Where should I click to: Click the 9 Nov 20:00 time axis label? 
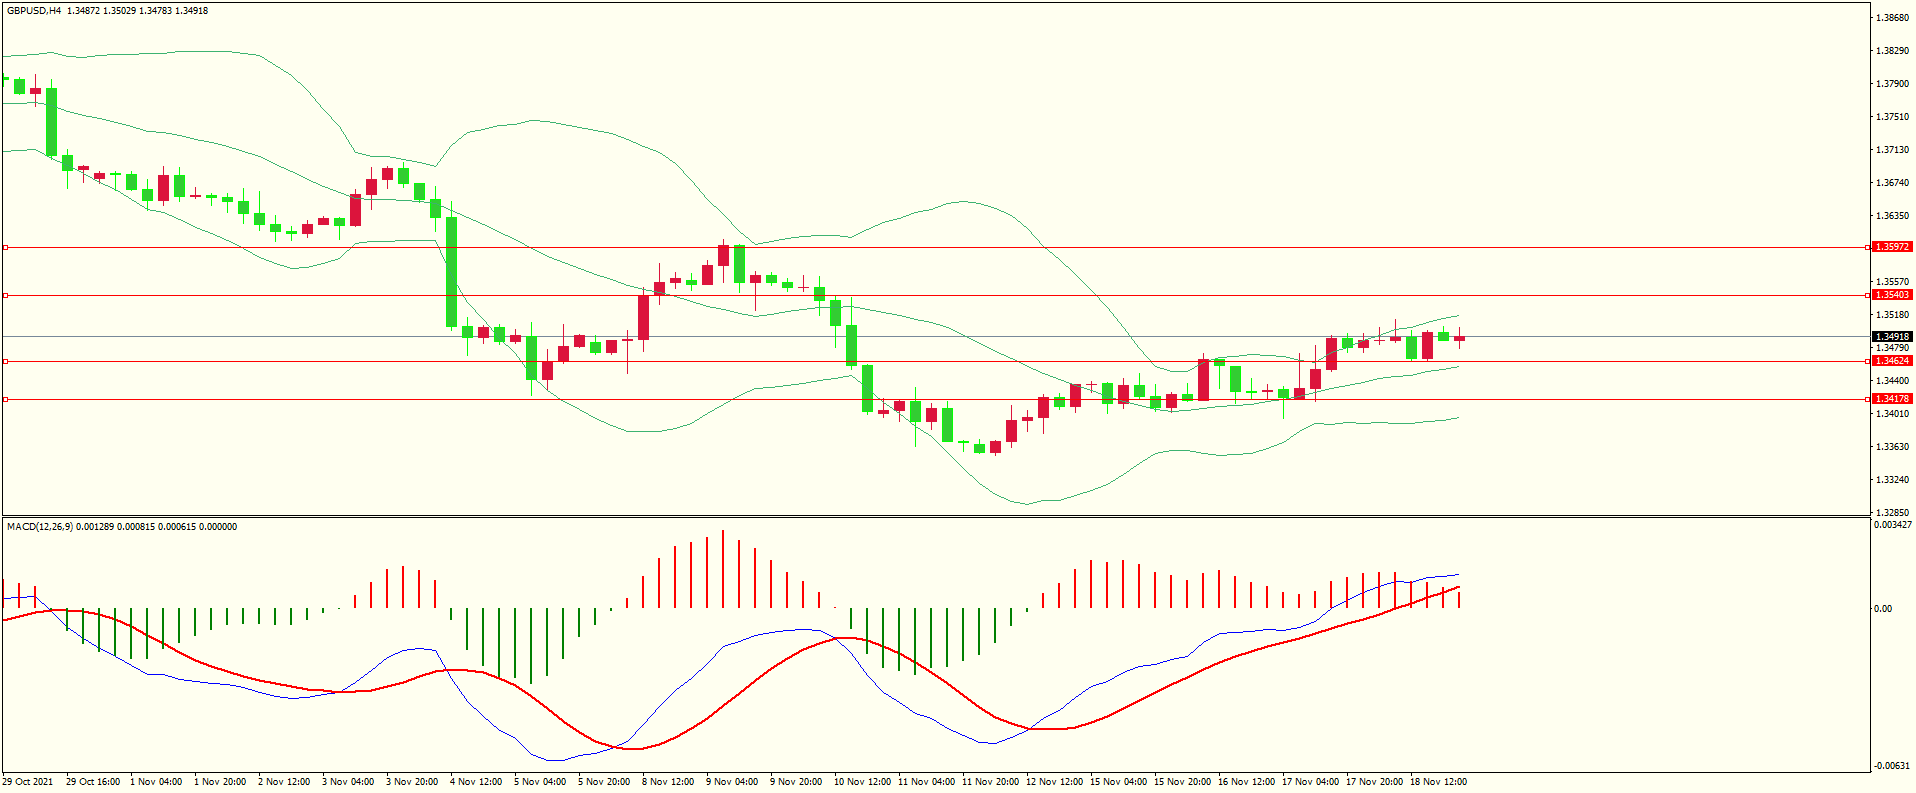pyautogui.click(x=796, y=782)
